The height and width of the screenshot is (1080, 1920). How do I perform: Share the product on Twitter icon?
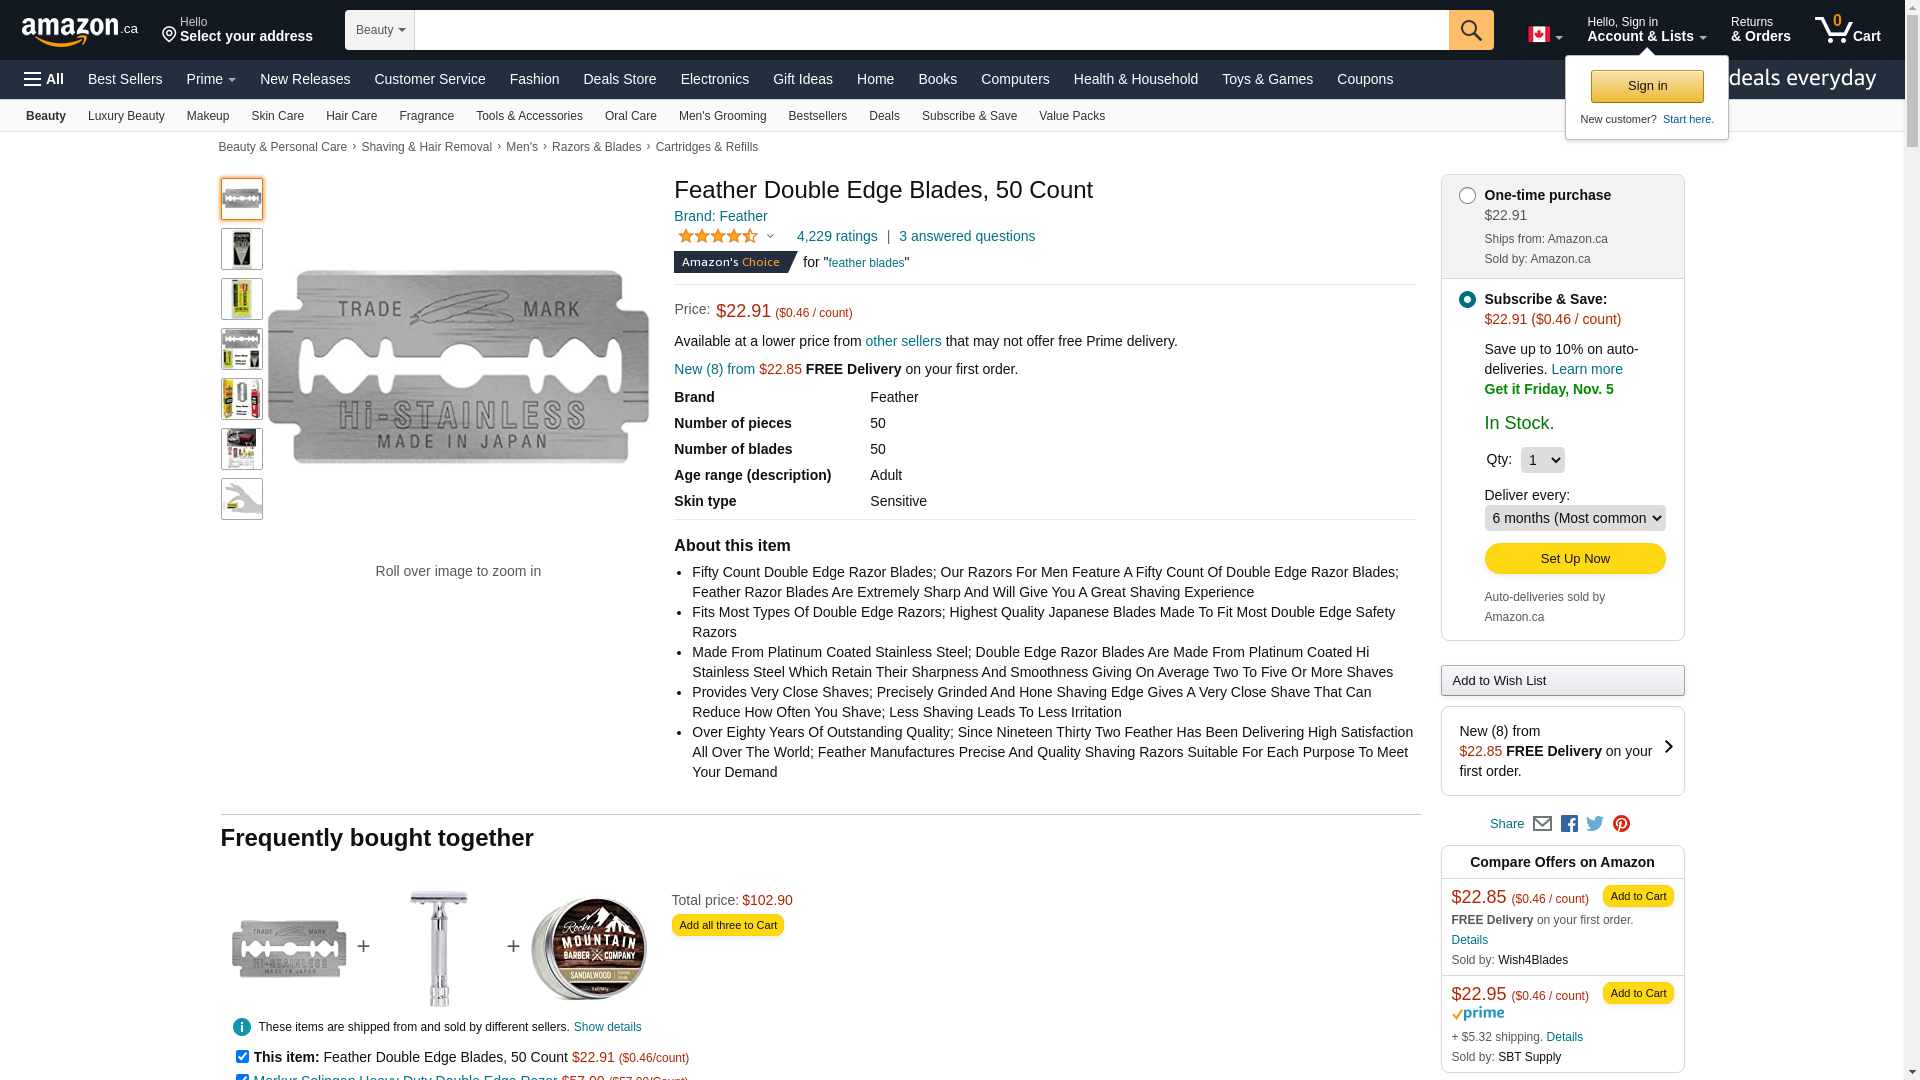[1595, 824]
